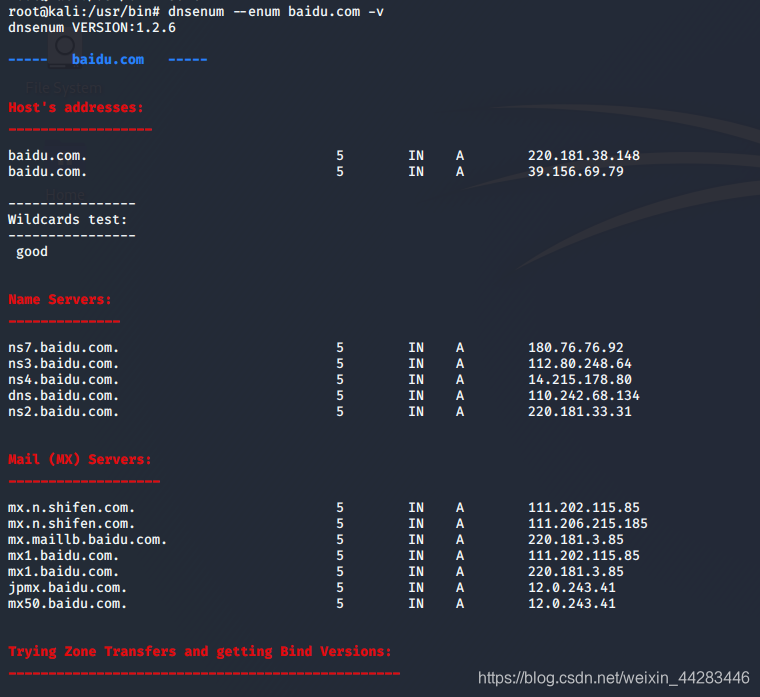Open the faint File System desktop icon
This screenshot has height=697, width=760.
(64, 63)
